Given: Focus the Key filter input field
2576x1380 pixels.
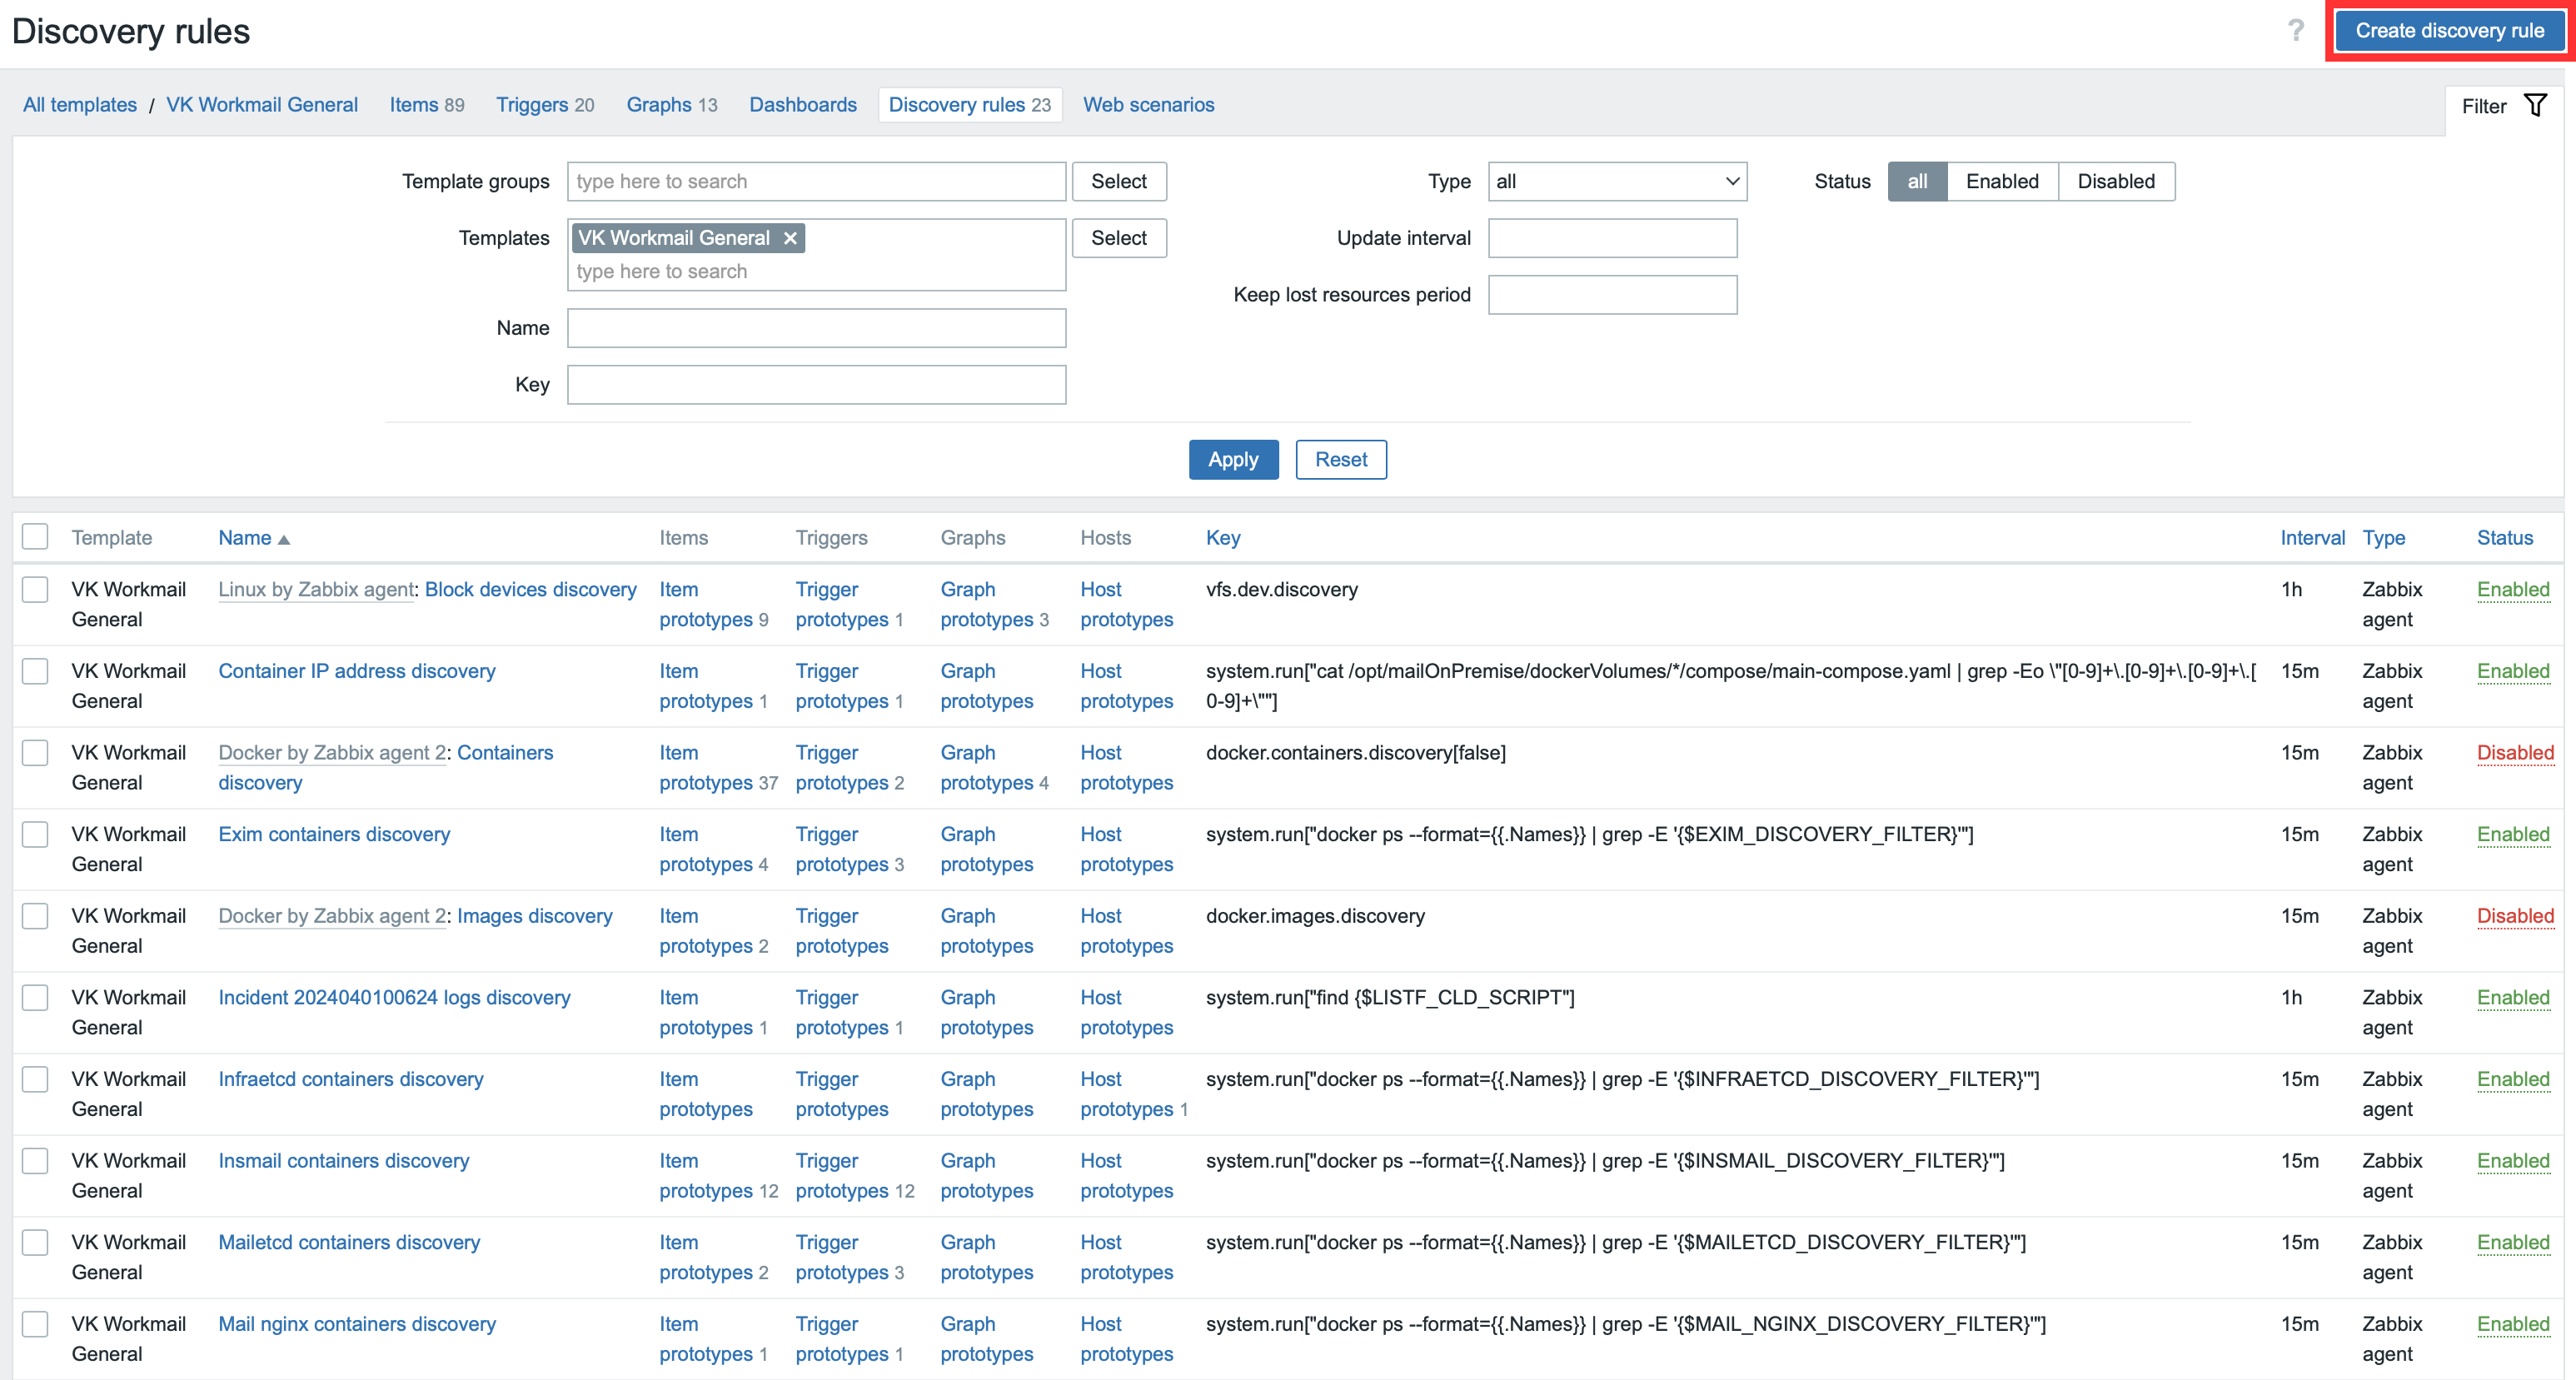Looking at the screenshot, I should [x=816, y=385].
